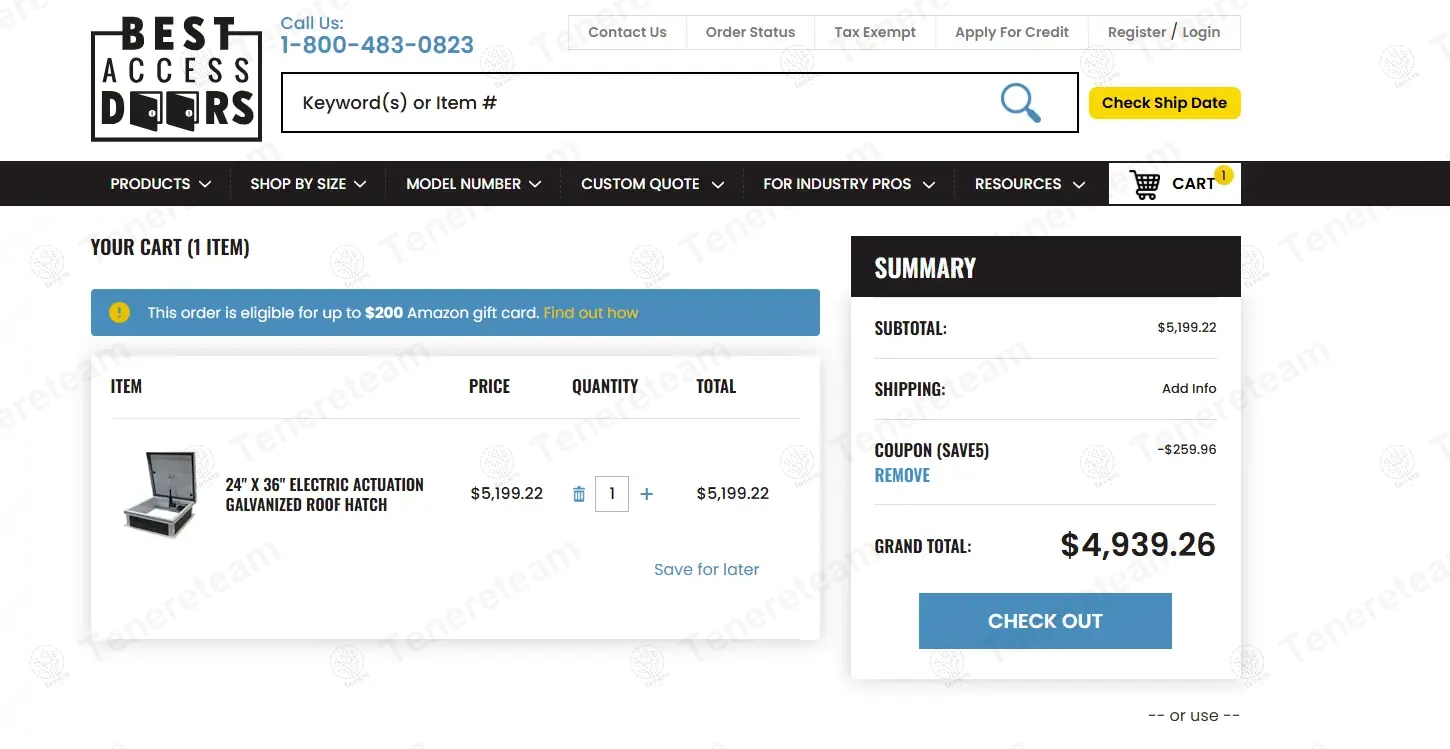The height and width of the screenshot is (749, 1450).
Task: Click the Best Access Doors logo
Action: 176,79
